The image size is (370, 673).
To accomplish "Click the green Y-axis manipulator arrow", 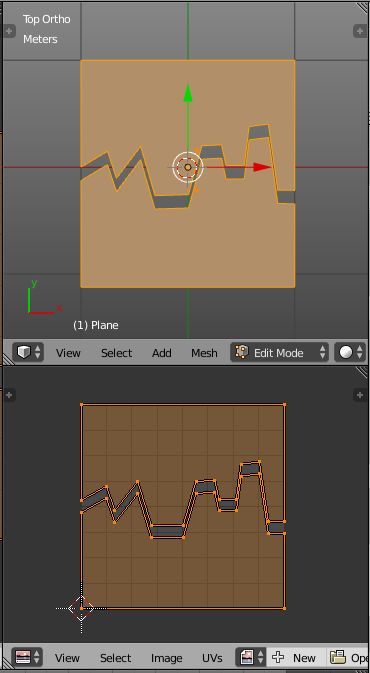I will pyautogui.click(x=188, y=93).
